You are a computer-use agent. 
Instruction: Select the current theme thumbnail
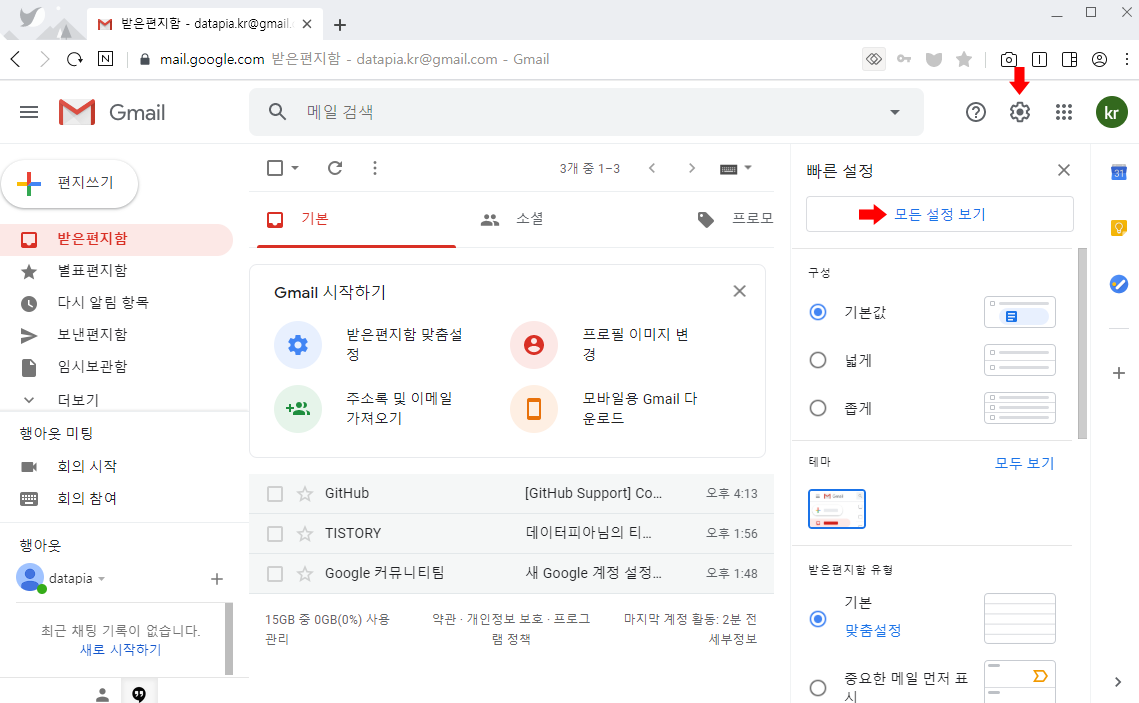point(837,509)
